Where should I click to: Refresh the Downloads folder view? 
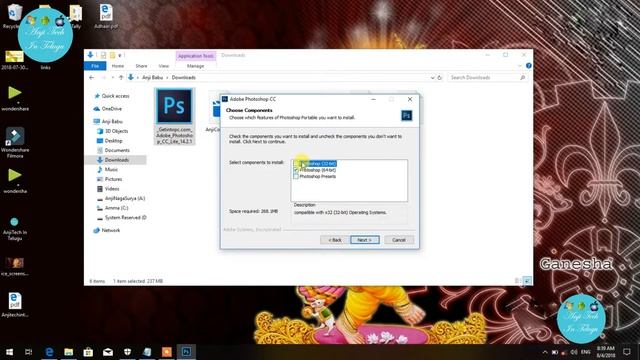pos(440,78)
